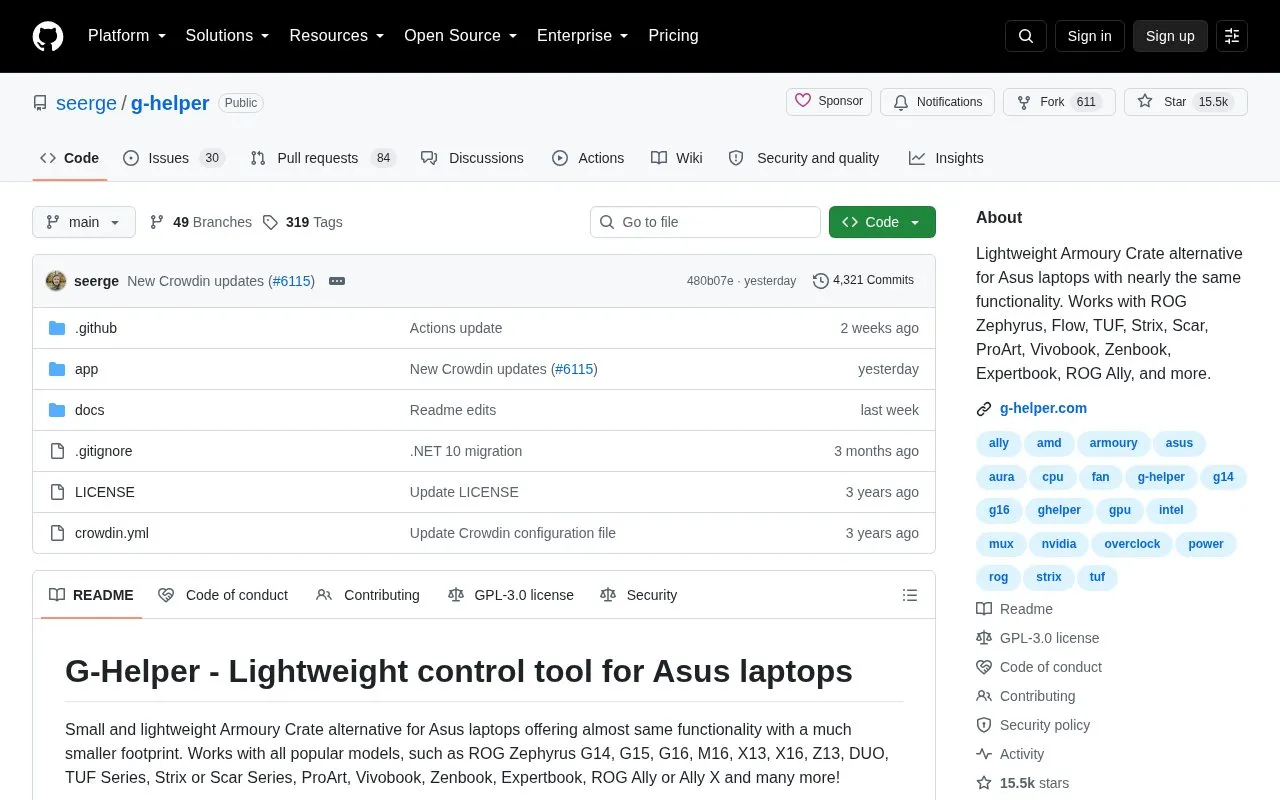1280x800 pixels.
Task: Click Sign in
Action: (x=1089, y=36)
